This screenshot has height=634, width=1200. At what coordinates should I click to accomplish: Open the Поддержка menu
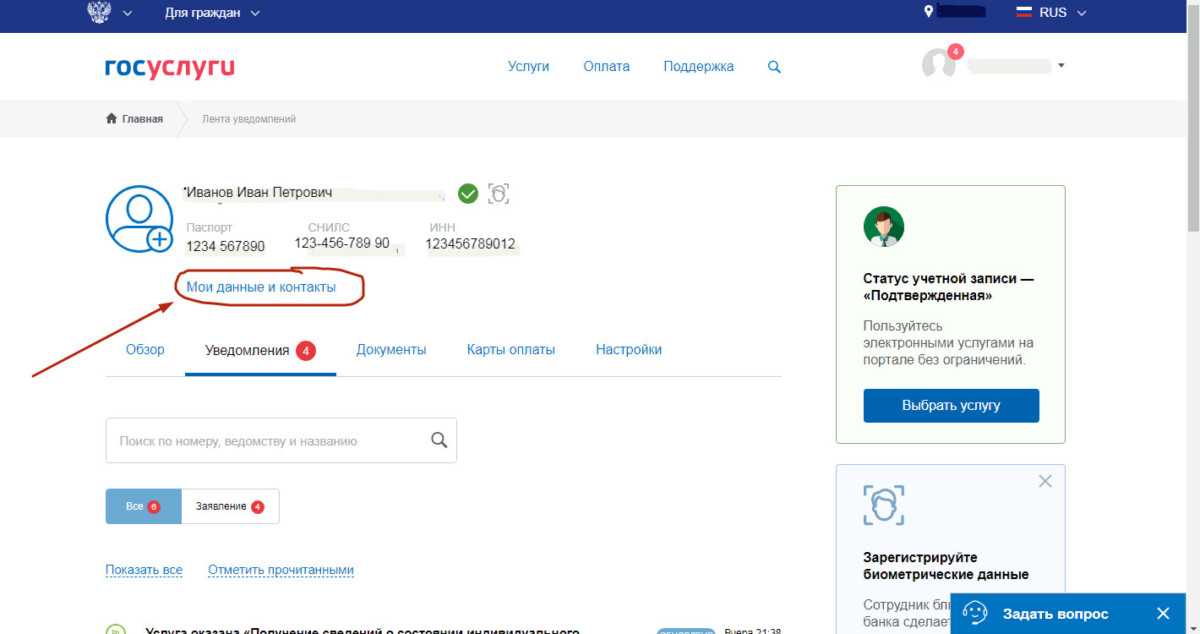(x=698, y=66)
